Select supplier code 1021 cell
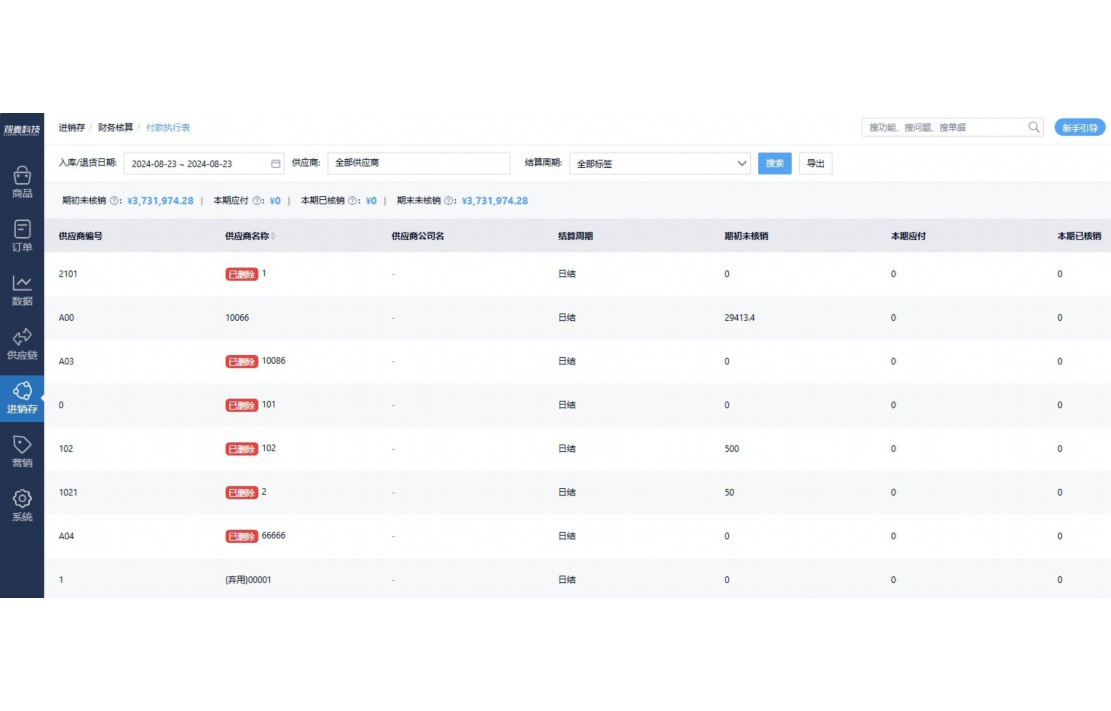 pos(68,493)
